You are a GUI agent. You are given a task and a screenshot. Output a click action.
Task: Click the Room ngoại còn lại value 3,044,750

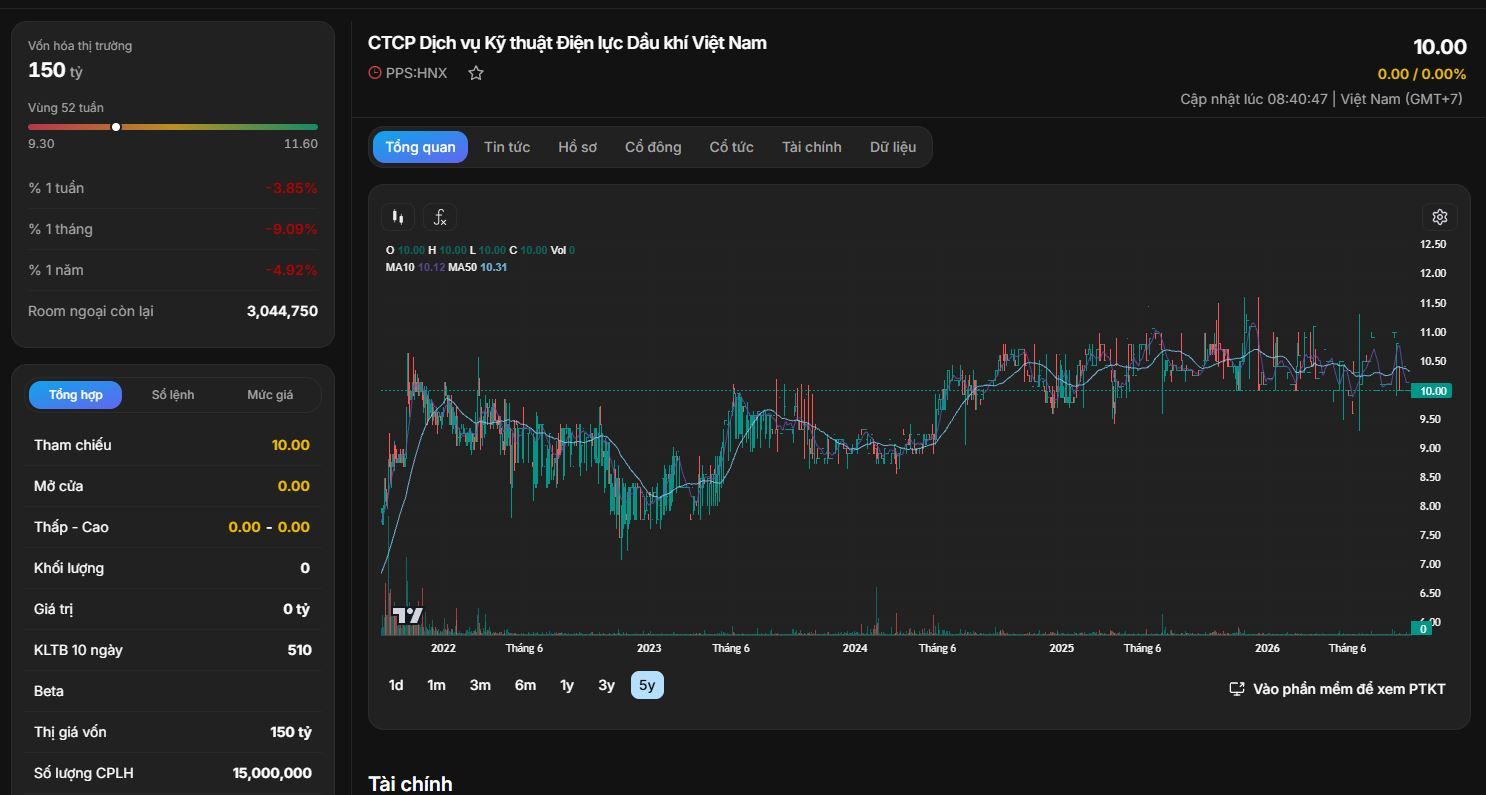pyautogui.click(x=282, y=311)
